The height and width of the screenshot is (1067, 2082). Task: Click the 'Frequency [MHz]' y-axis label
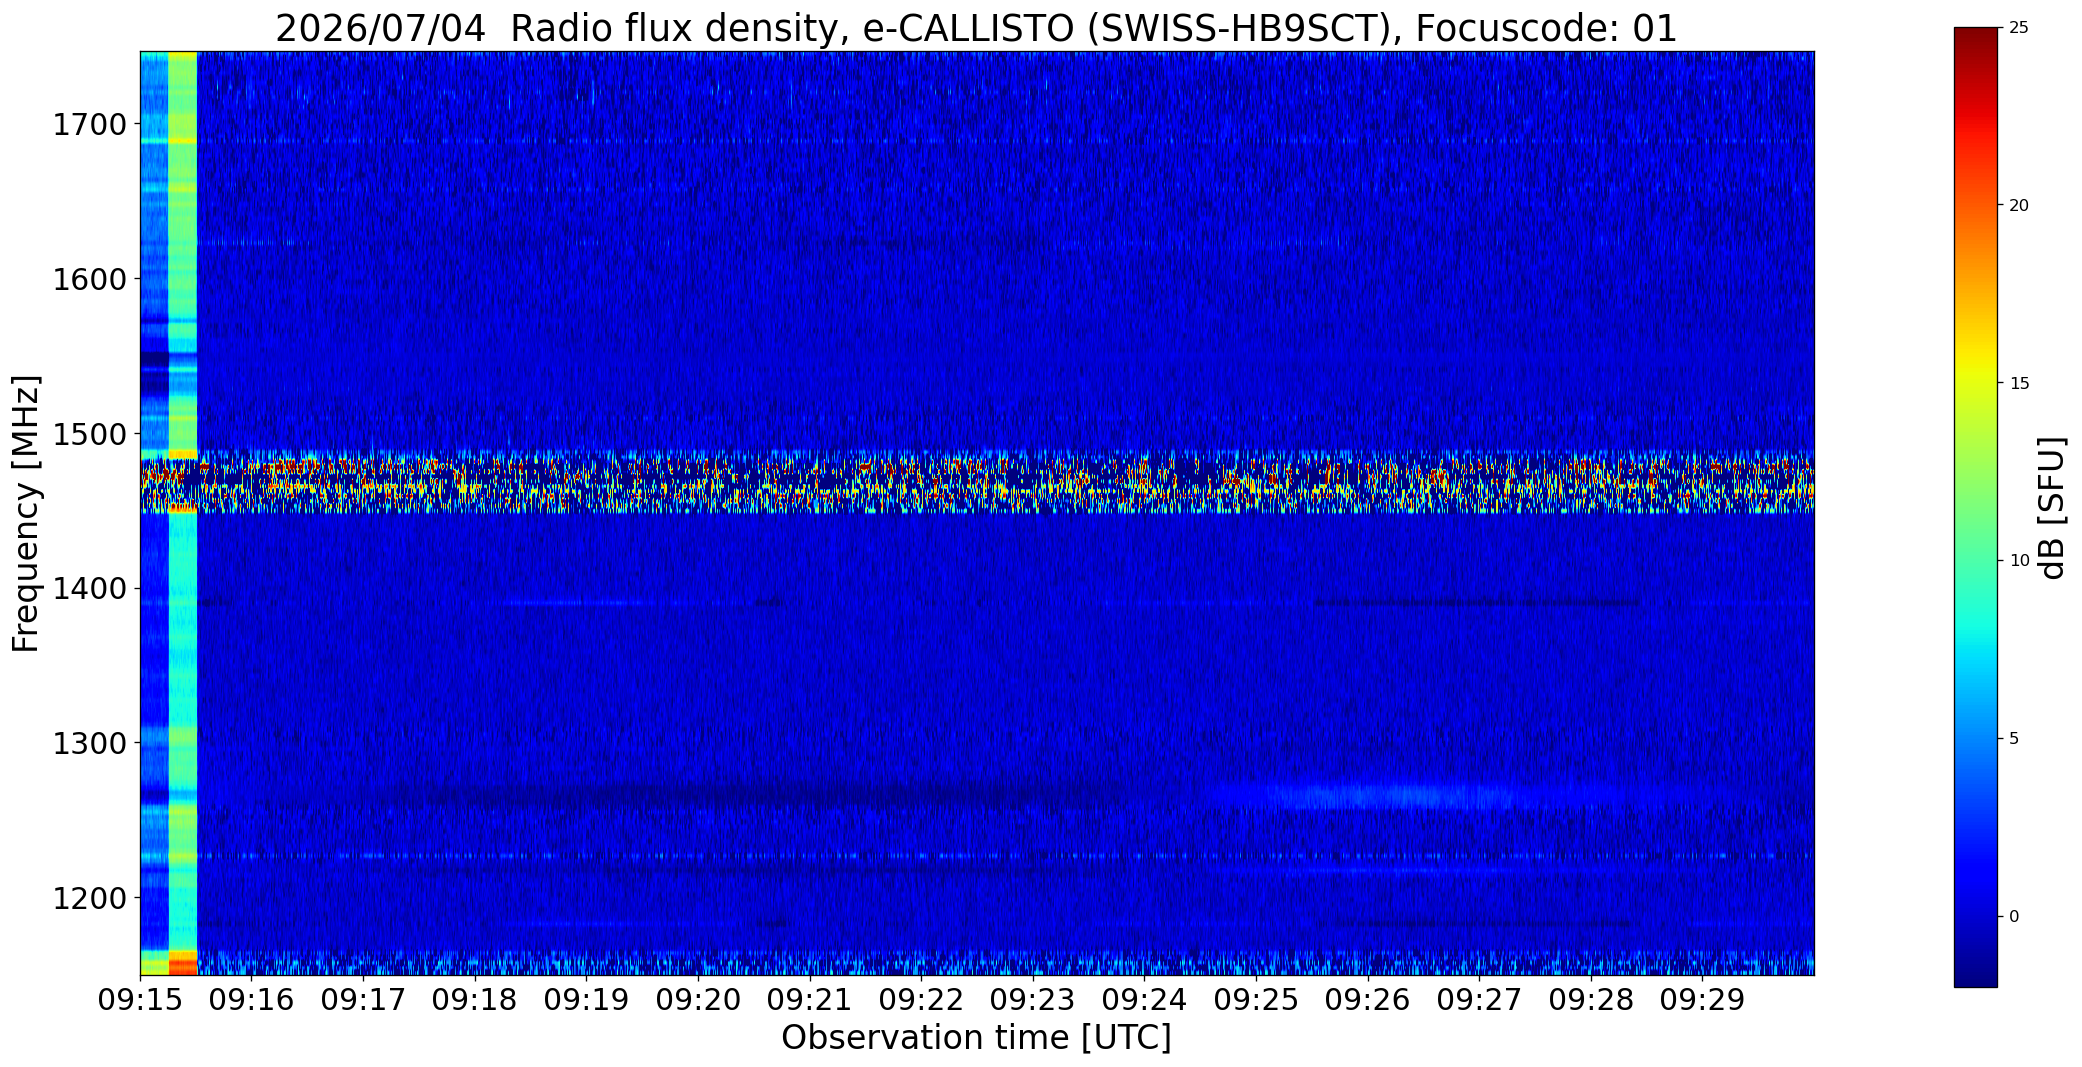[x=26, y=513]
